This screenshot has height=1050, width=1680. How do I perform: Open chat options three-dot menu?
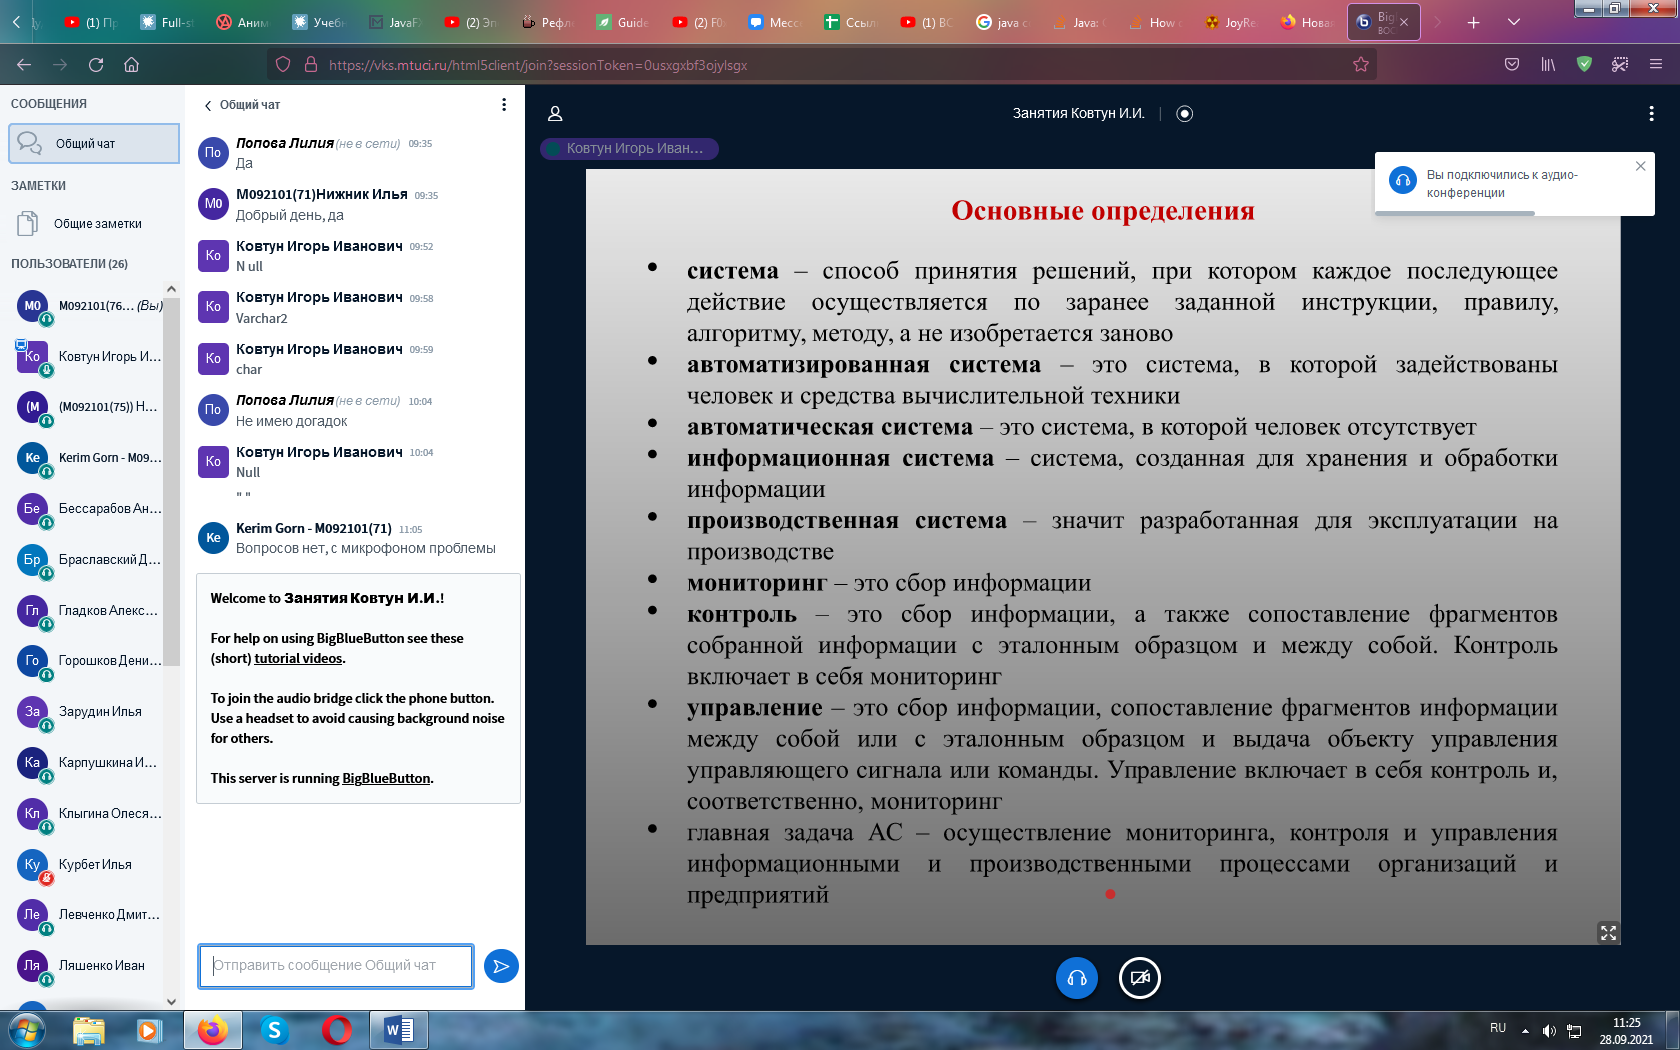pyautogui.click(x=504, y=105)
